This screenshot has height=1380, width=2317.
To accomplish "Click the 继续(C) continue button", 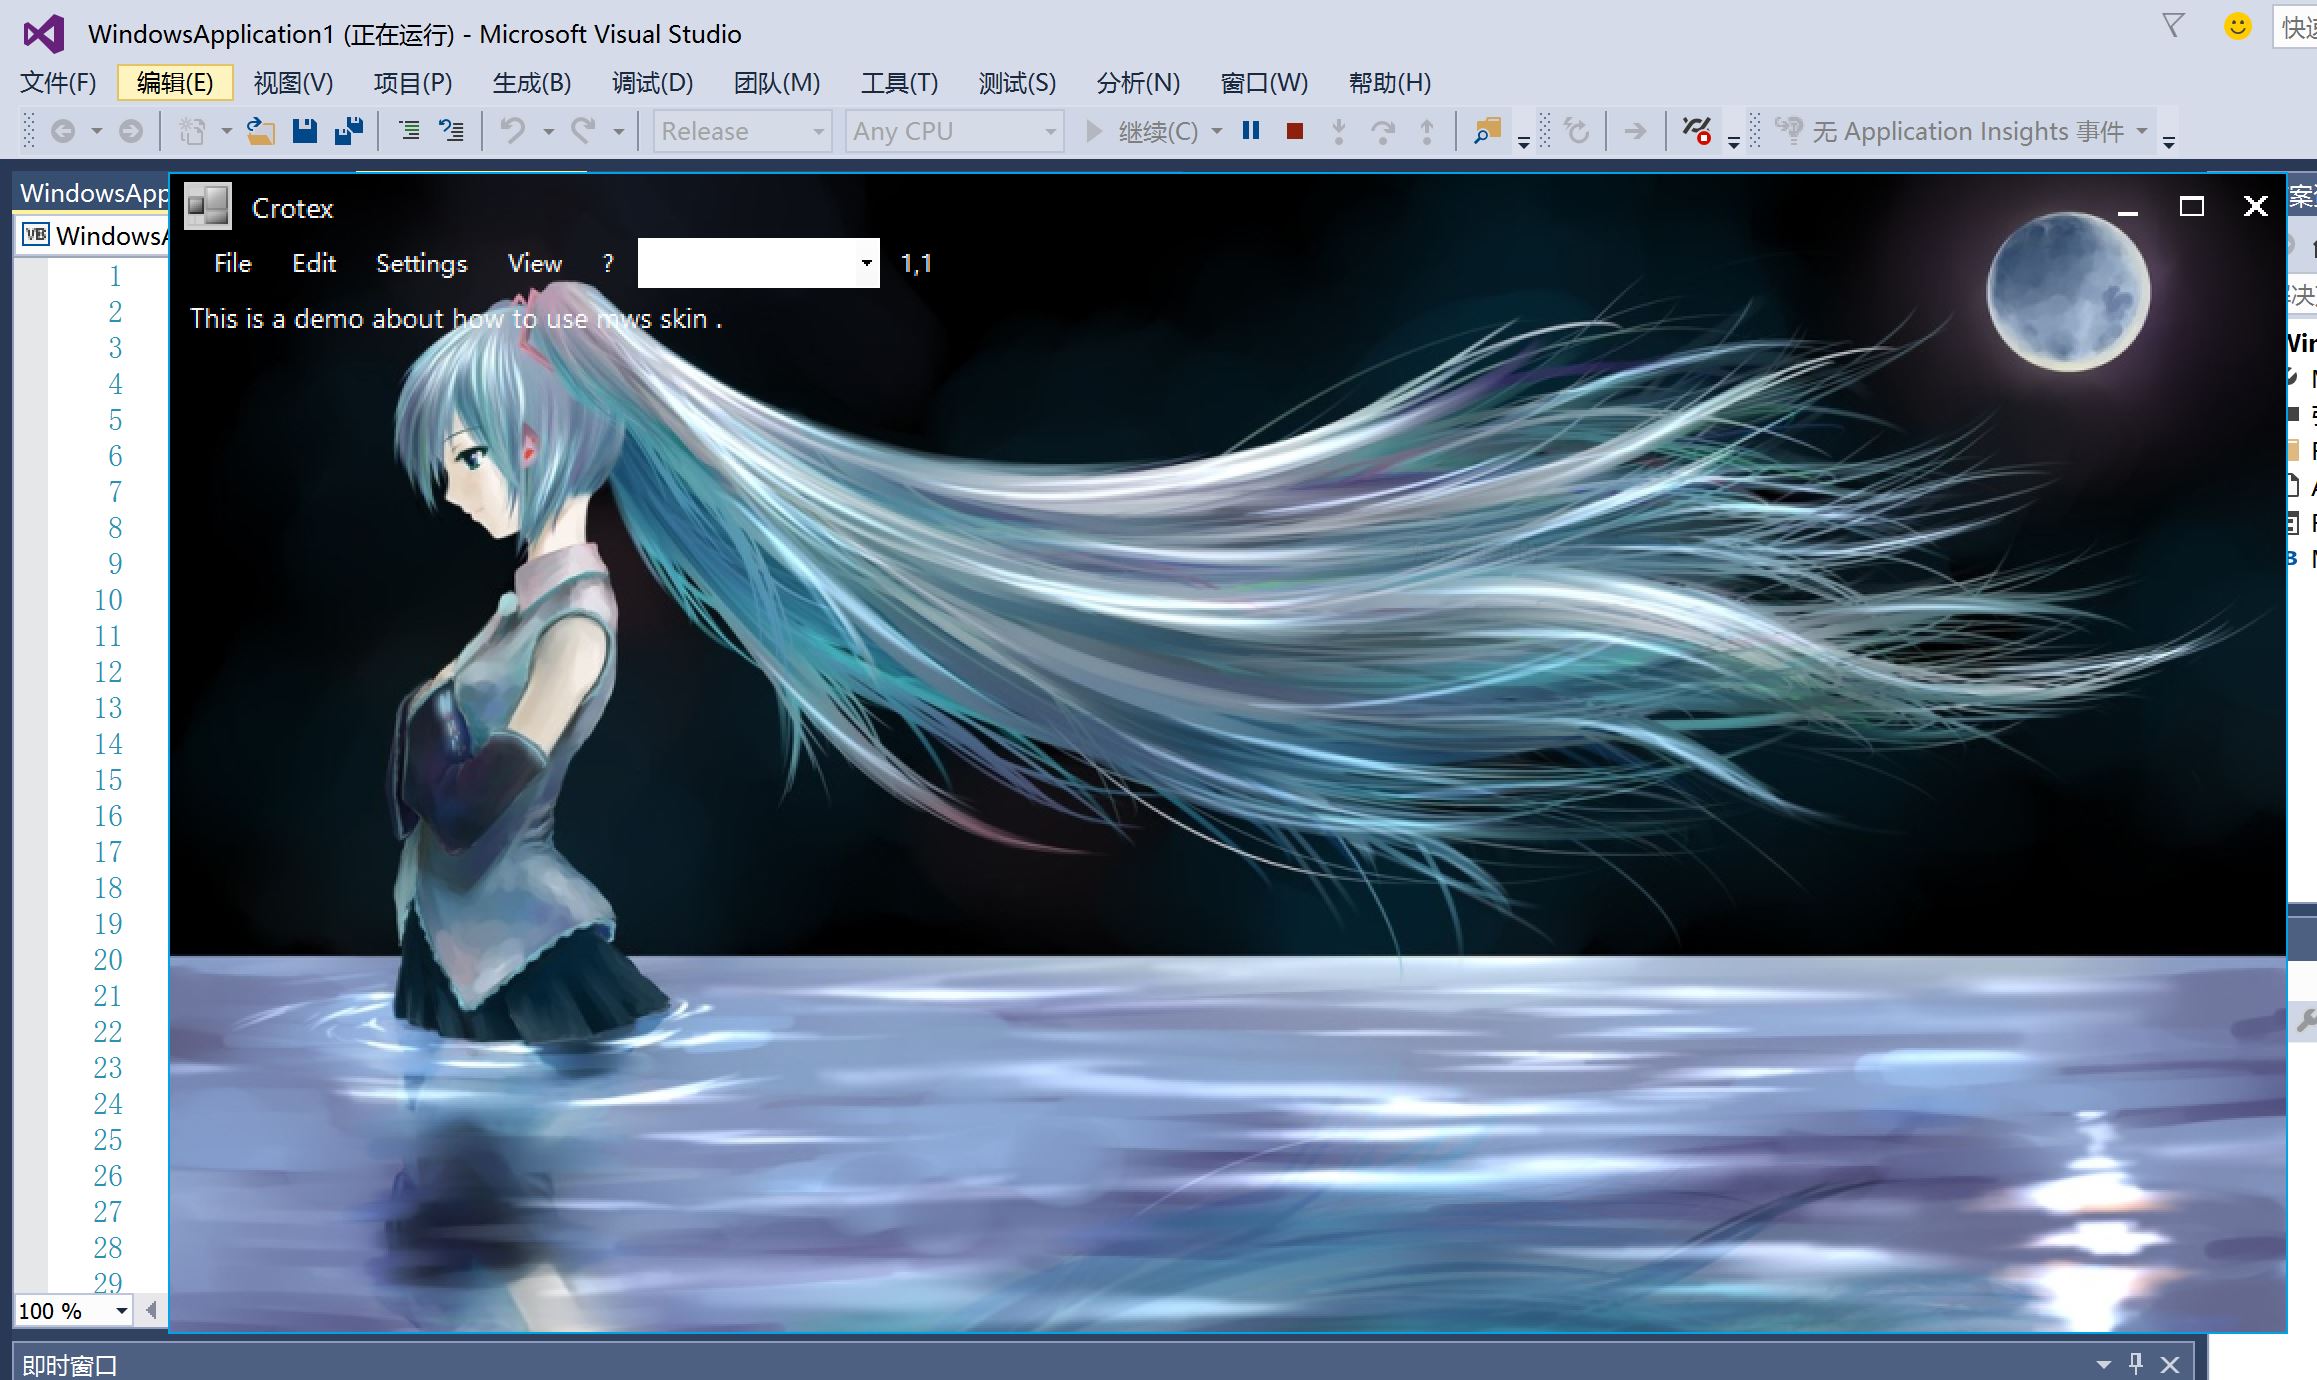I will coord(1142,131).
